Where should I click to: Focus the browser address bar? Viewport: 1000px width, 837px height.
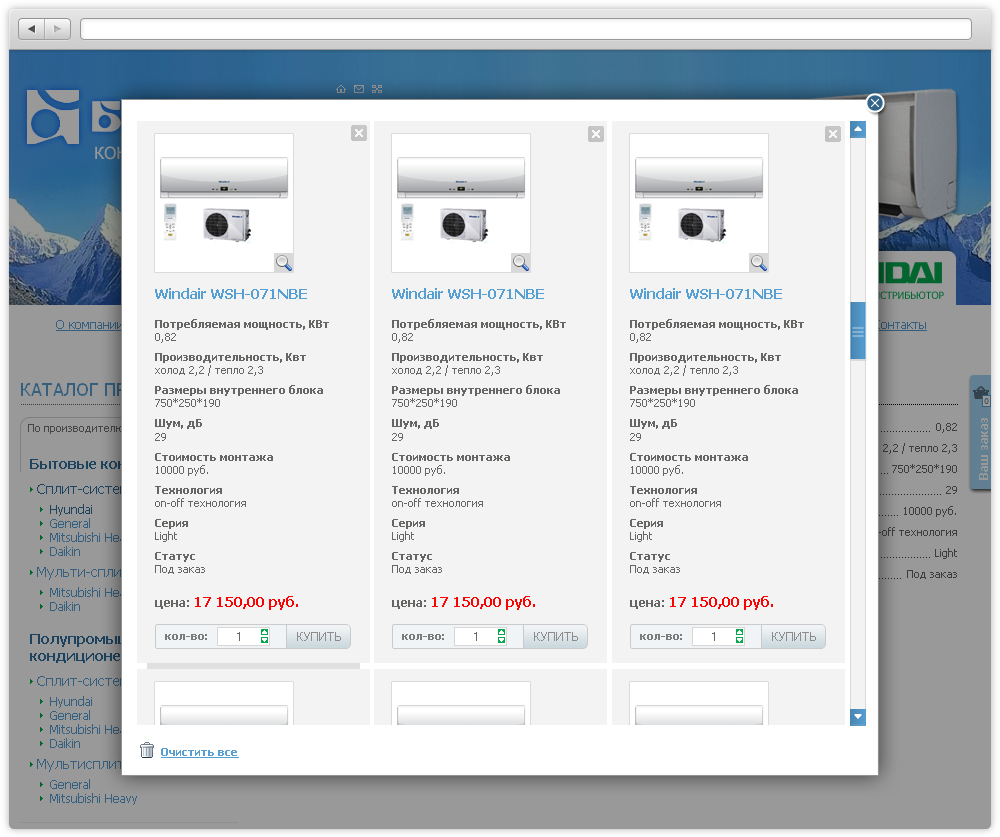tap(526, 29)
